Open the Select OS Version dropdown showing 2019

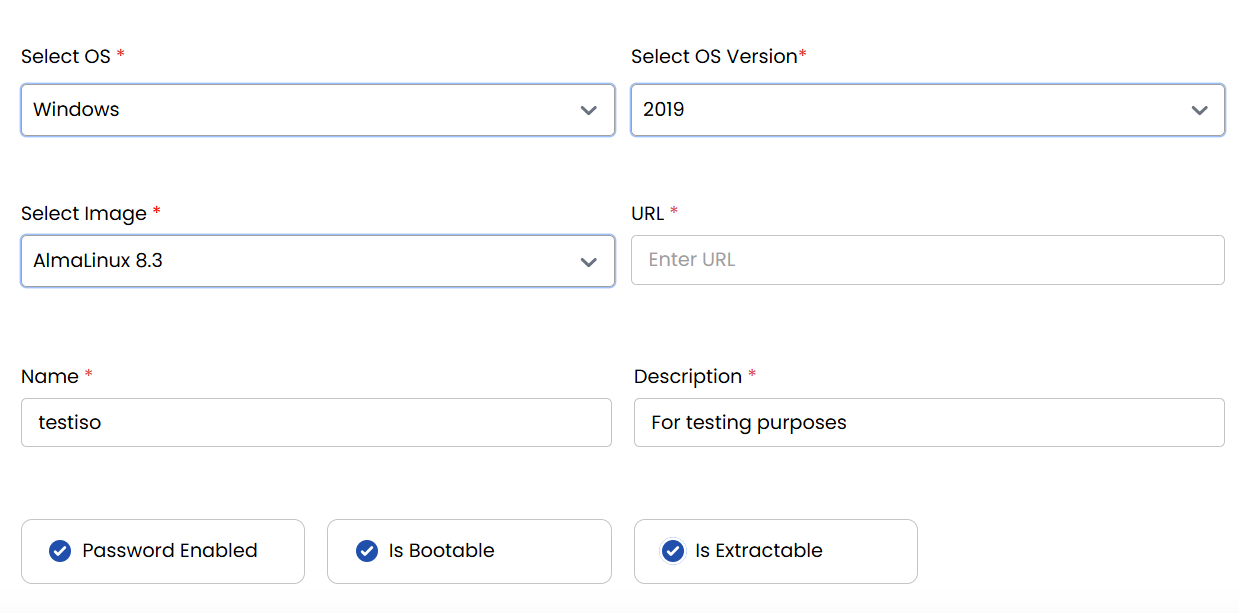click(910, 110)
